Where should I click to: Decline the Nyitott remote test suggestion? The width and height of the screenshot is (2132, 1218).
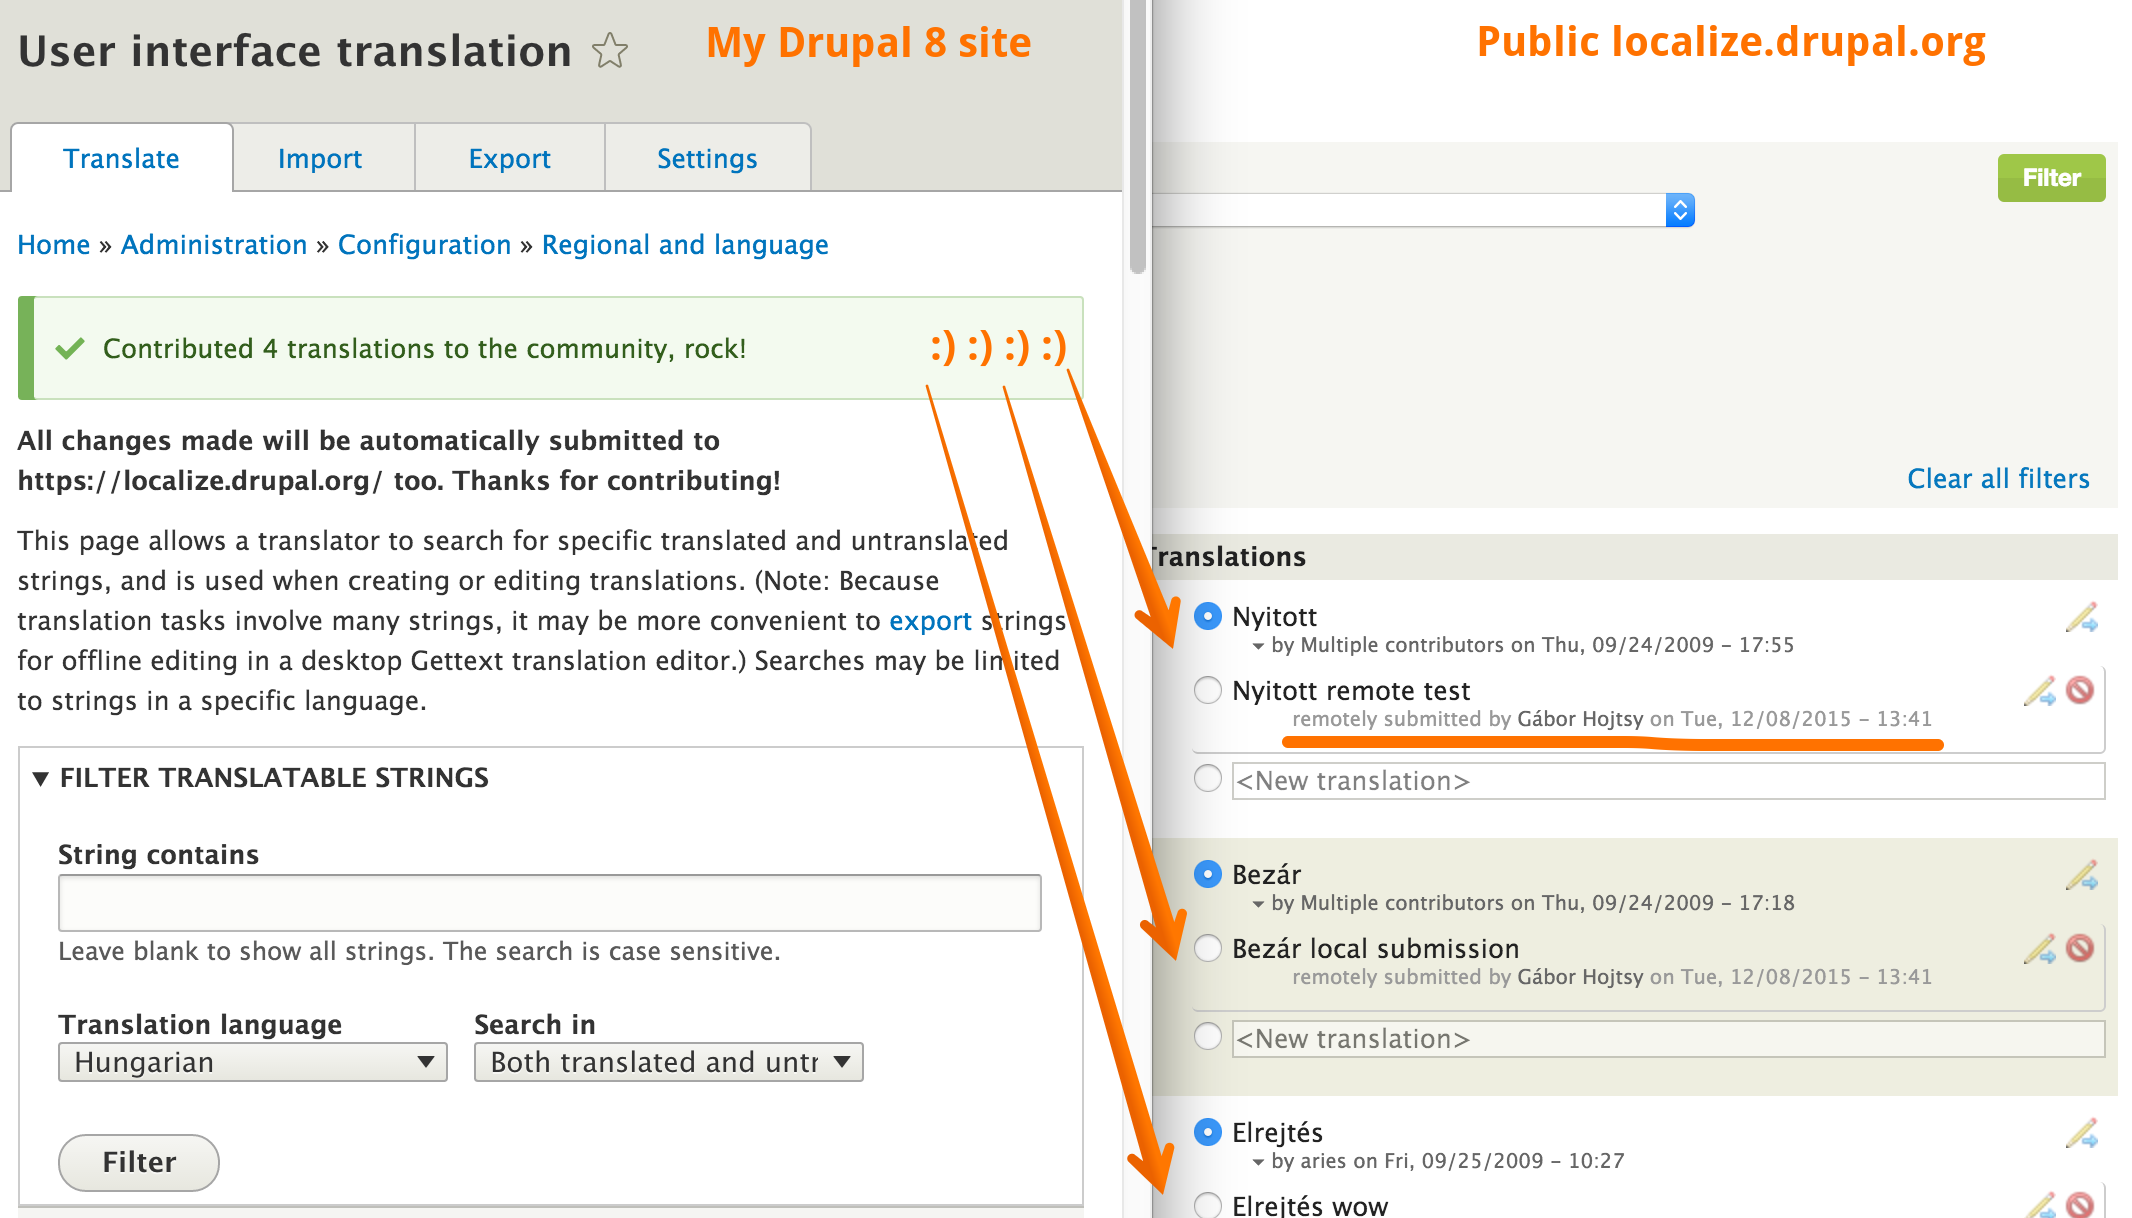coord(2080,690)
